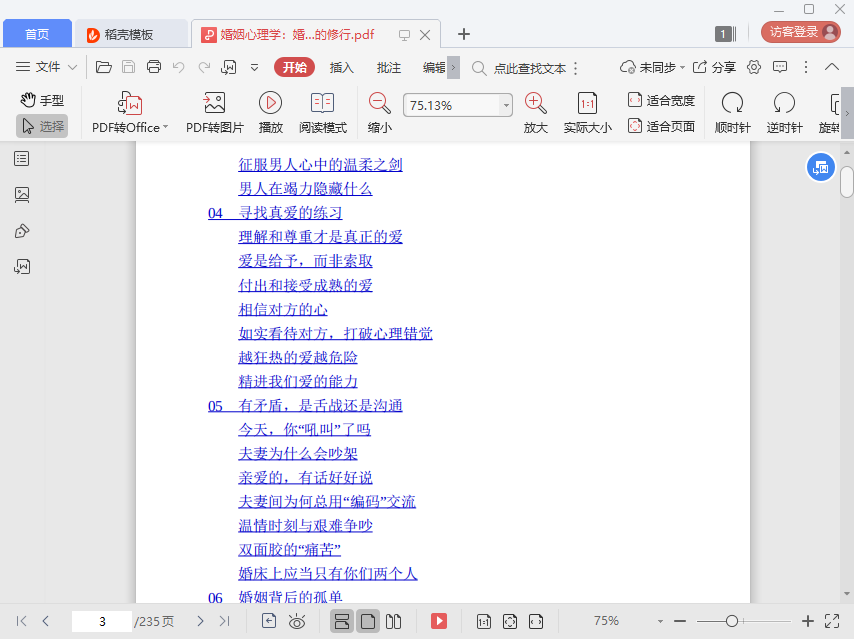Viewport: 854px width, 639px height.
Task: Switch to the 编辑 ribbon tab
Action: click(x=434, y=68)
